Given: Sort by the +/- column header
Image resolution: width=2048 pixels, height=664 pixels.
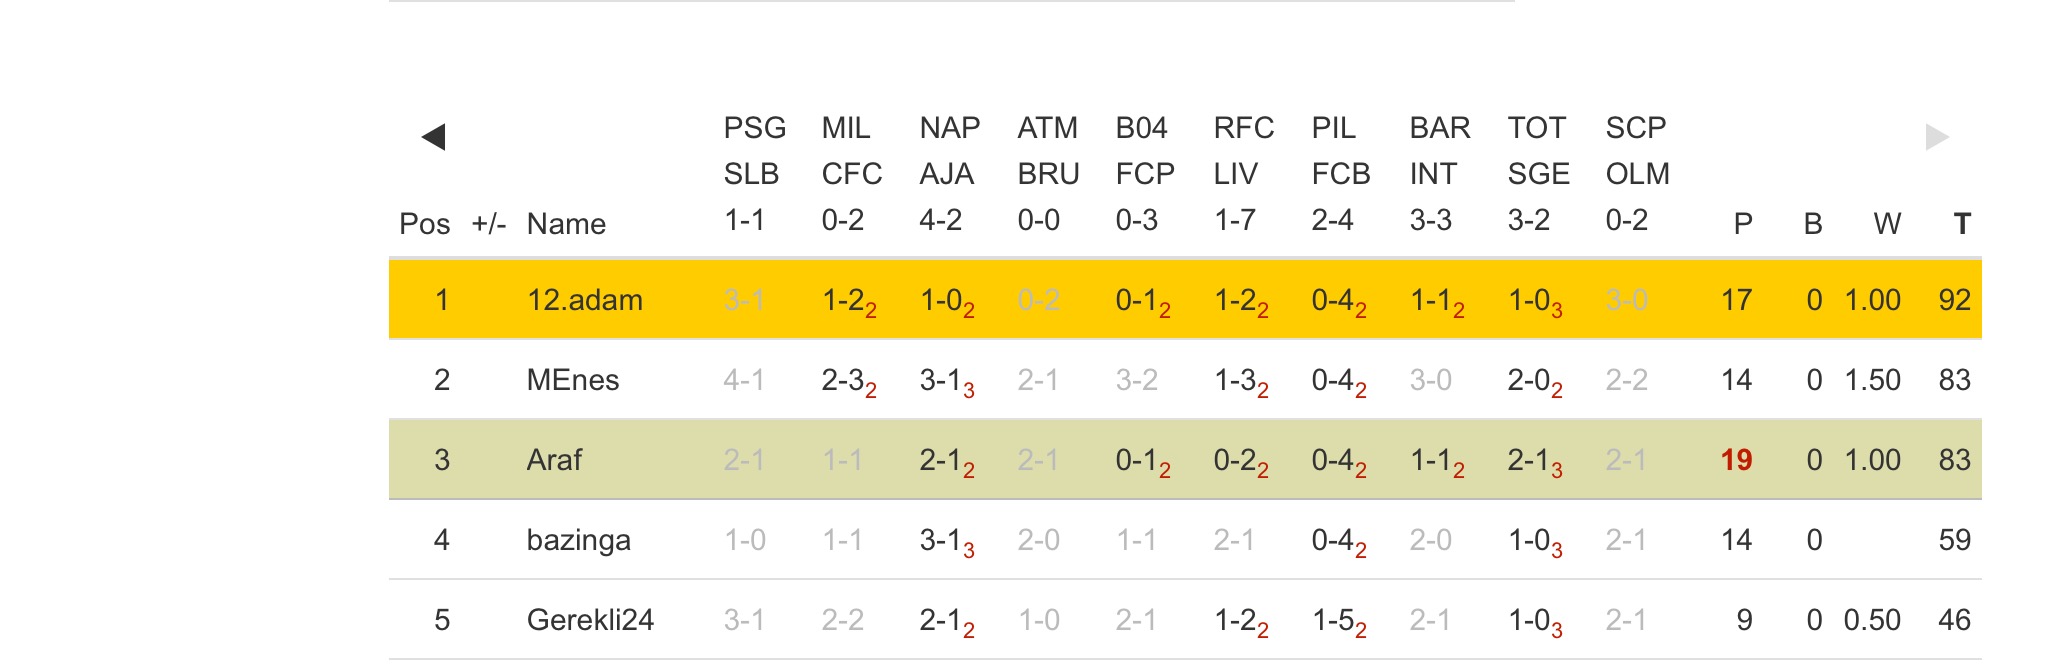Looking at the screenshot, I should 488,224.
